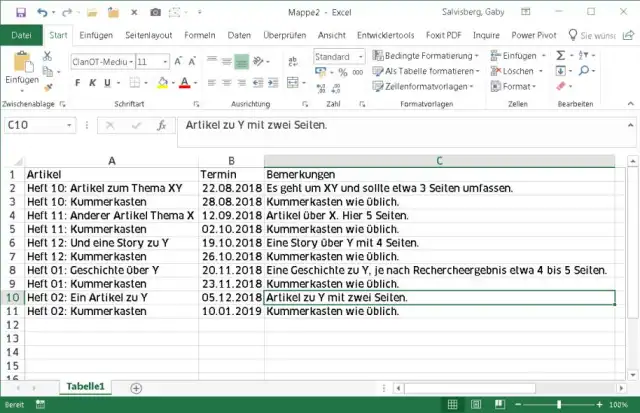Open the number format dropdown Standard
Viewport: 640px width, 413px height.
[359, 57]
